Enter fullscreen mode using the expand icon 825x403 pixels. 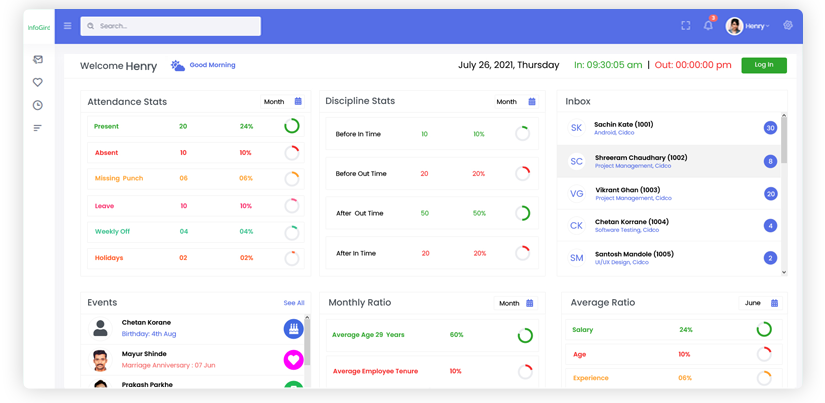[x=685, y=26]
